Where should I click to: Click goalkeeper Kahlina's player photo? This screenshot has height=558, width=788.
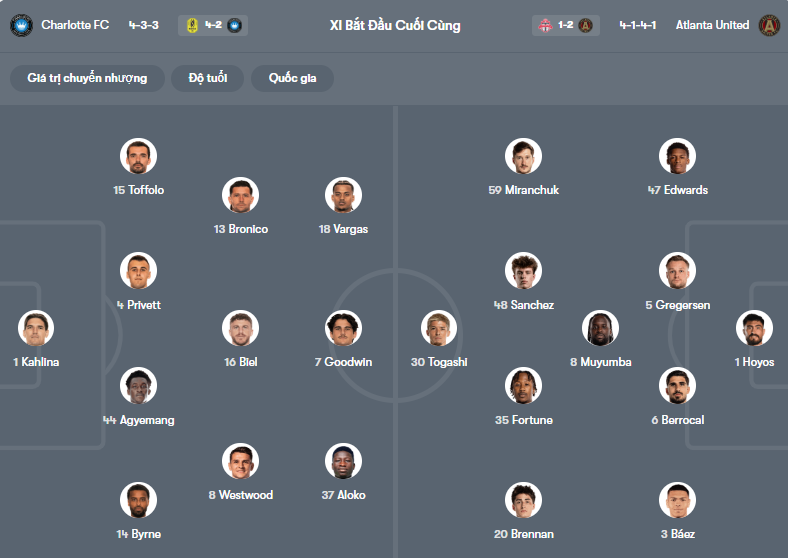click(x=36, y=328)
